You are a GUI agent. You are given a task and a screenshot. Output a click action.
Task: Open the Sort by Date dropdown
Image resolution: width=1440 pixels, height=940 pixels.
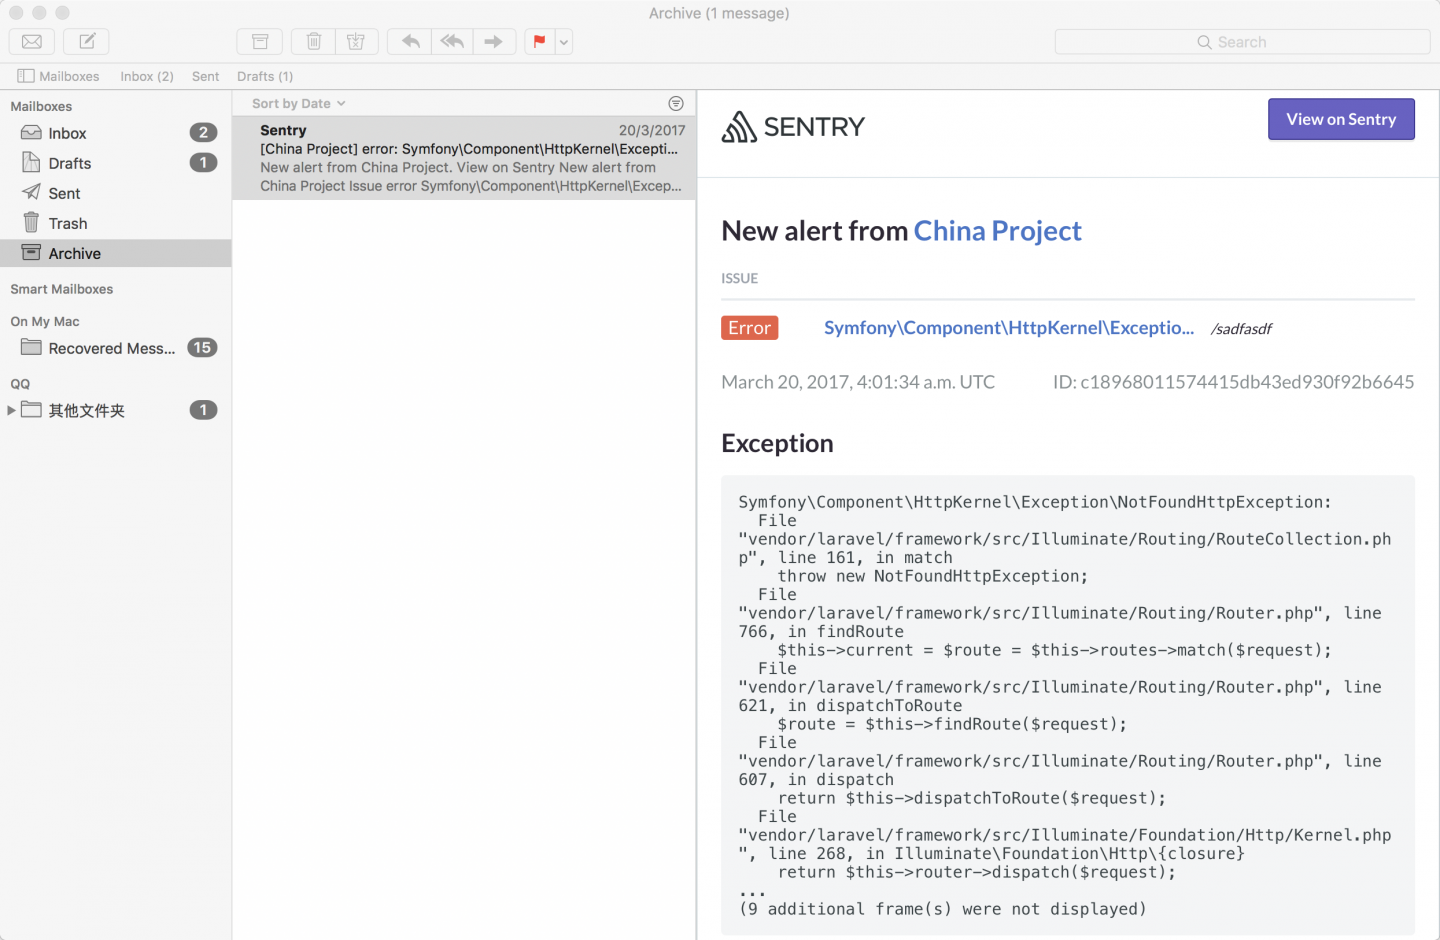(298, 103)
